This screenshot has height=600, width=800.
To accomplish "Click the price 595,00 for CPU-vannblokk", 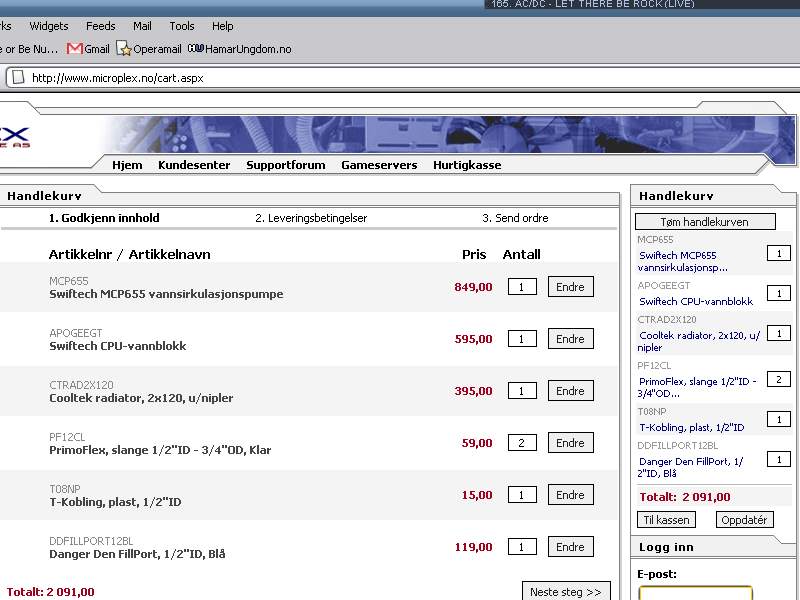I will pyautogui.click(x=473, y=339).
